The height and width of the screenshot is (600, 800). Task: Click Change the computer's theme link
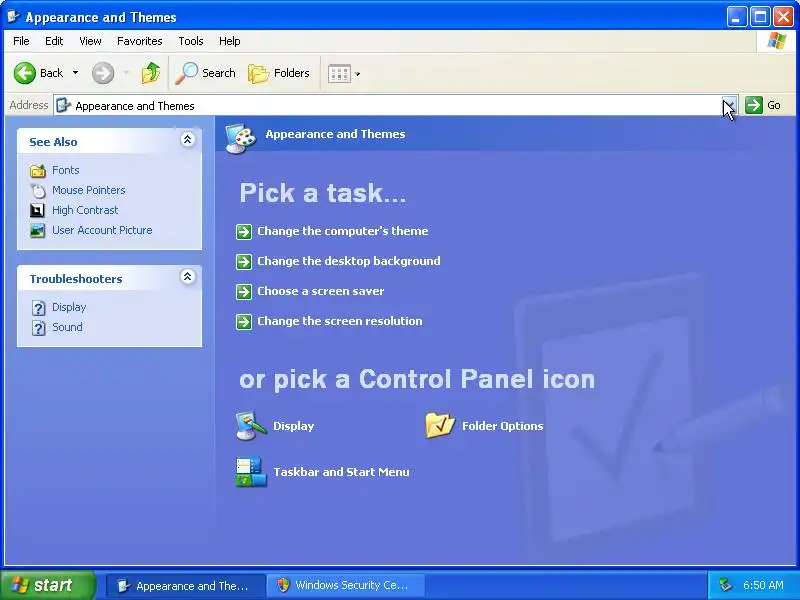pos(343,231)
